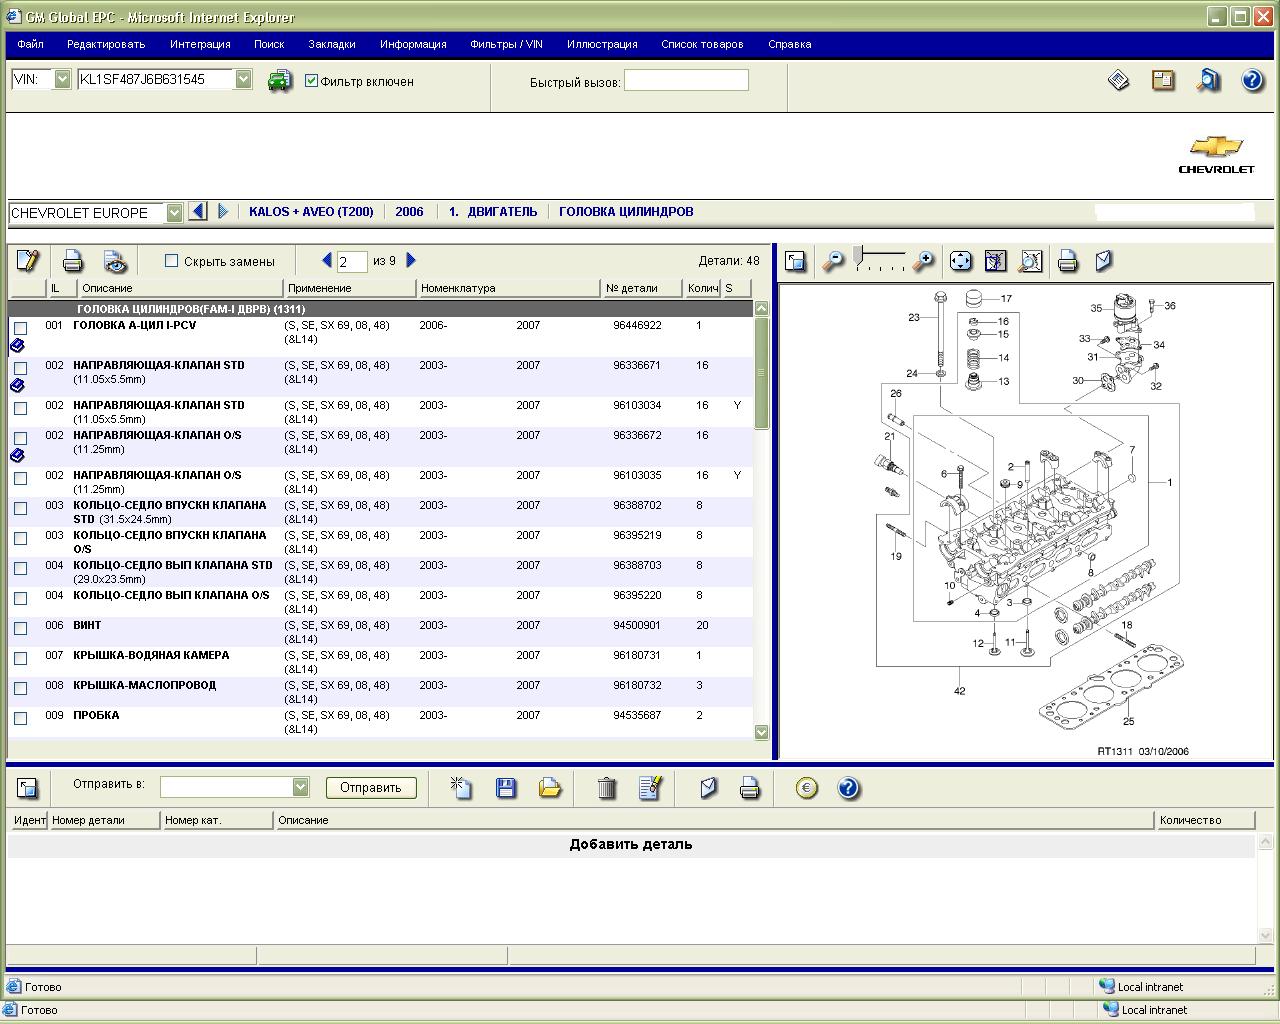Open the calculator icon in top right toolbar

1119,80
